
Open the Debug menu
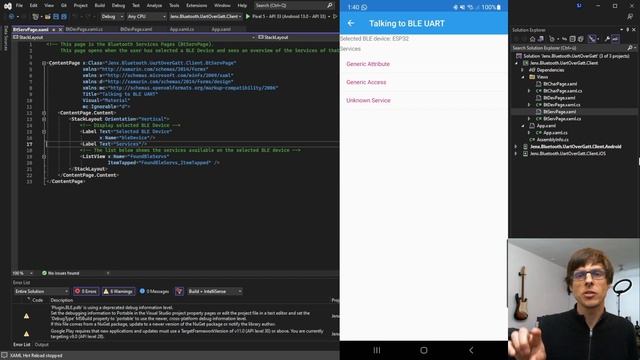pyautogui.click(x=118, y=5)
